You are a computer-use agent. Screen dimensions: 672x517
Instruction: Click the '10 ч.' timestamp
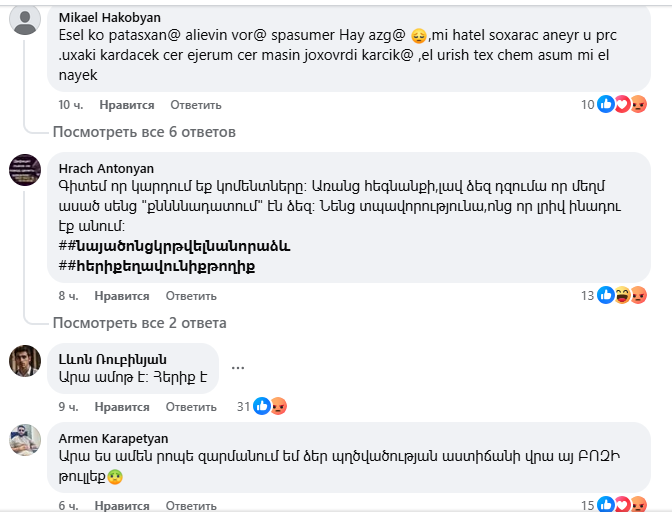tap(70, 104)
